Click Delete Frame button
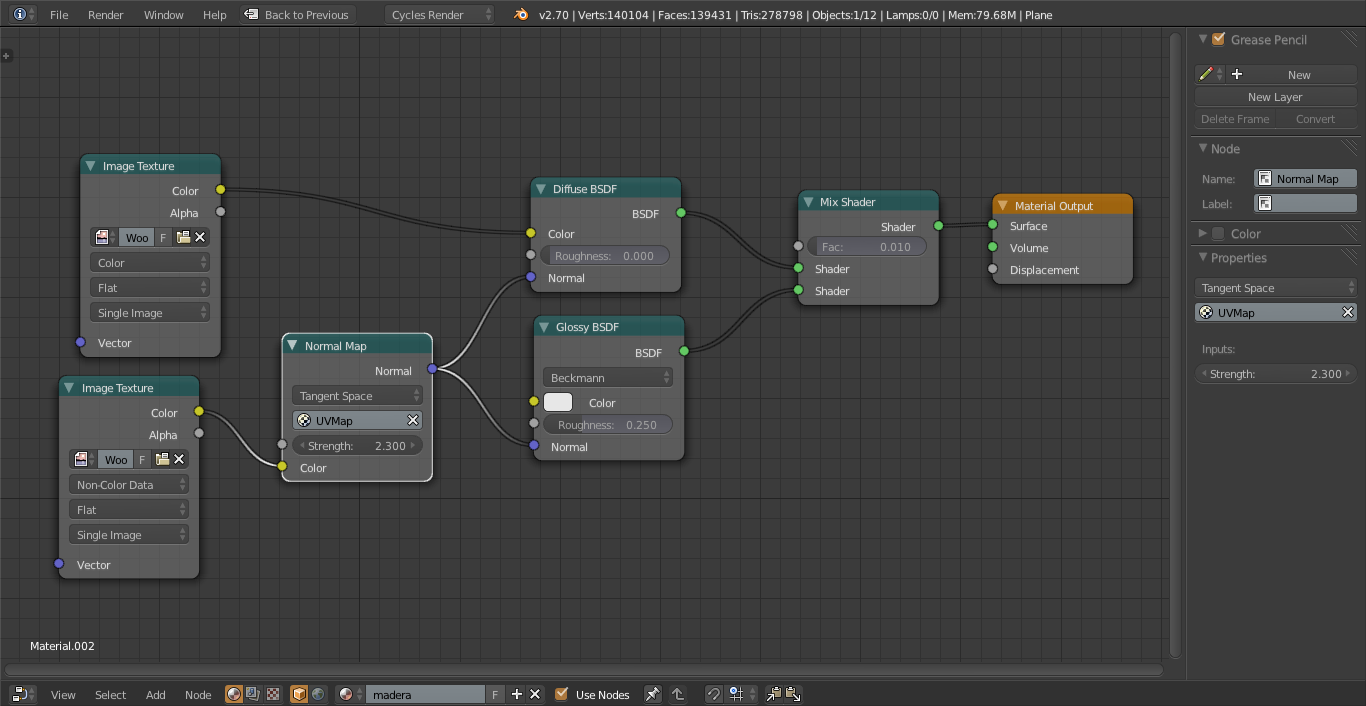Image resolution: width=1366 pixels, height=706 pixels. (1235, 119)
